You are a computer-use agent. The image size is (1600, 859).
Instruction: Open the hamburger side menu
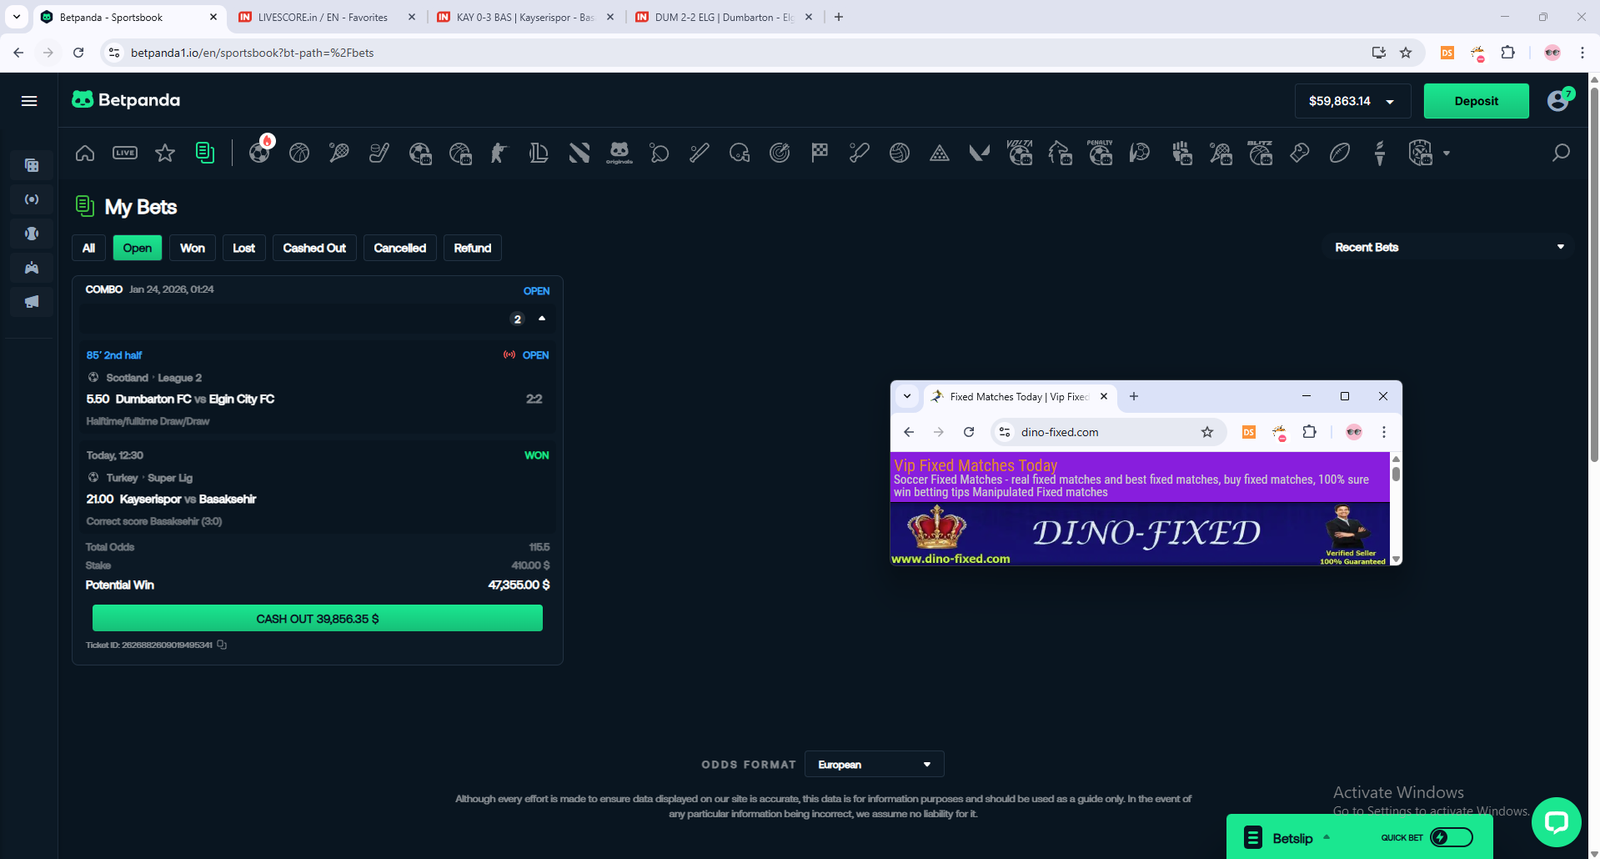29,101
